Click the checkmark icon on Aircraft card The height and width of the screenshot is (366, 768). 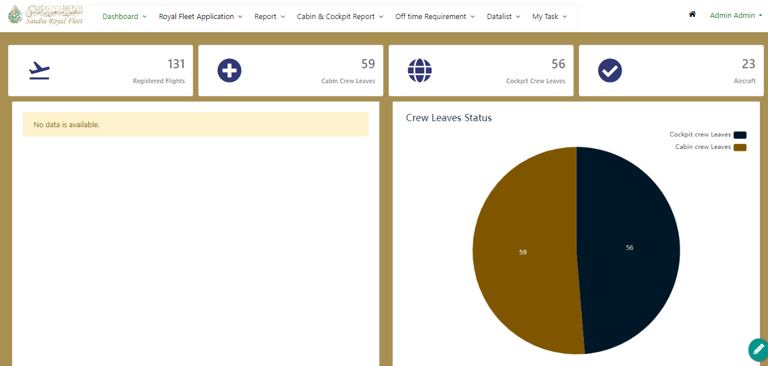coord(610,71)
